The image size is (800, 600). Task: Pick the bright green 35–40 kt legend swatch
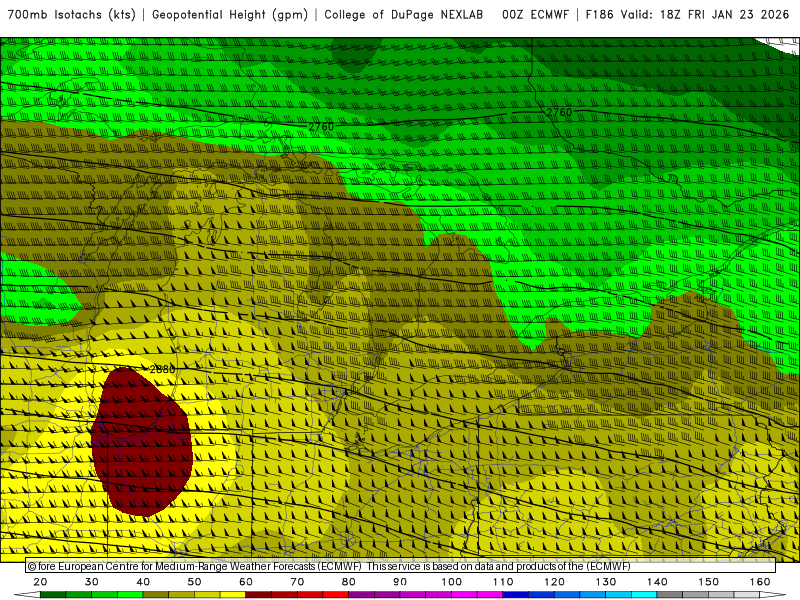(130, 595)
